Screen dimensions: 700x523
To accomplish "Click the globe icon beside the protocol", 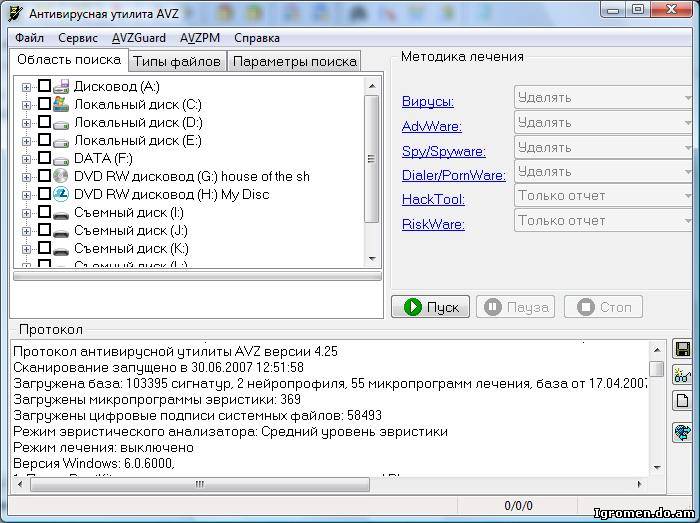I will (683, 433).
